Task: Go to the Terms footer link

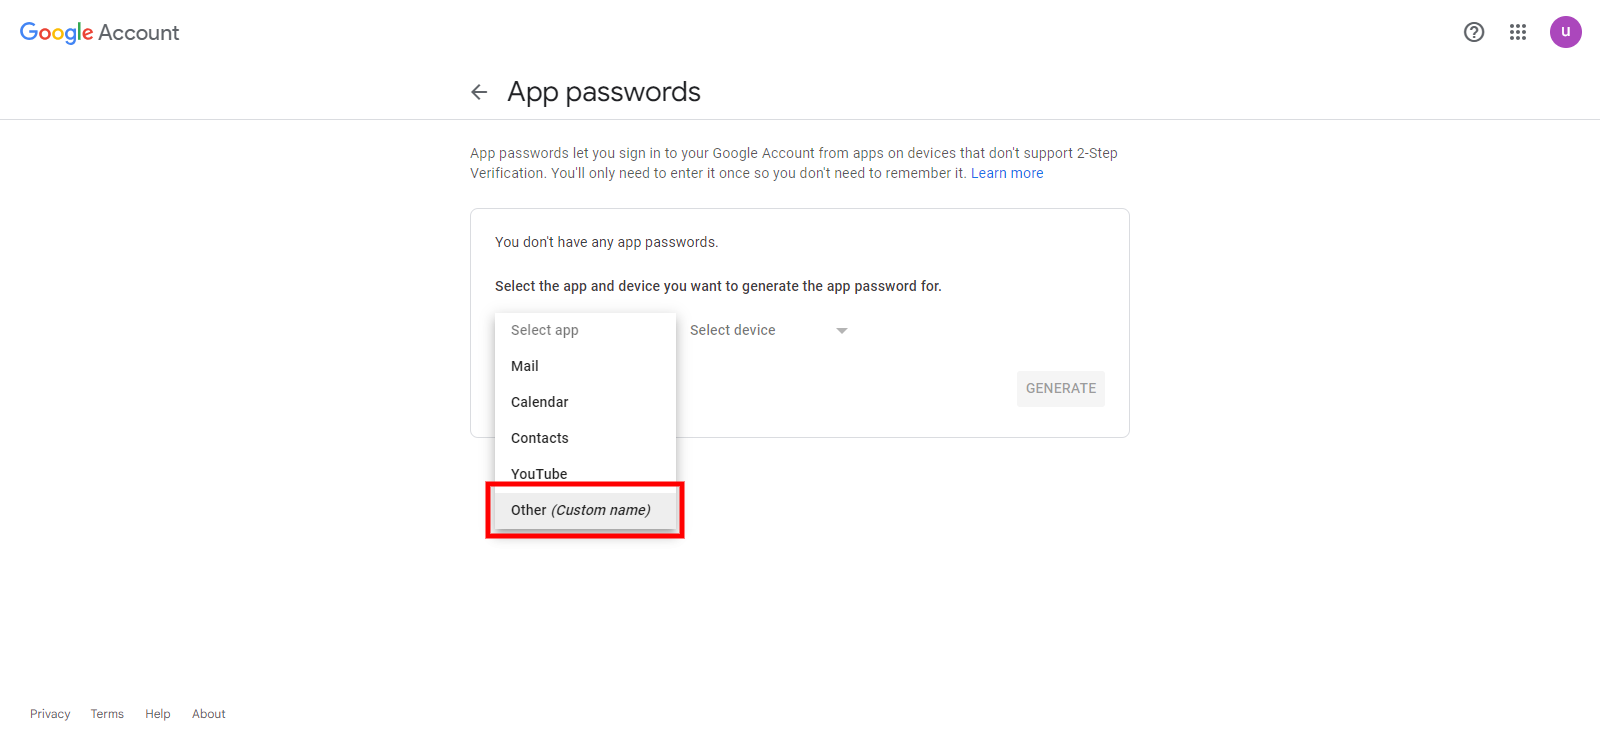Action: pyautogui.click(x=107, y=714)
